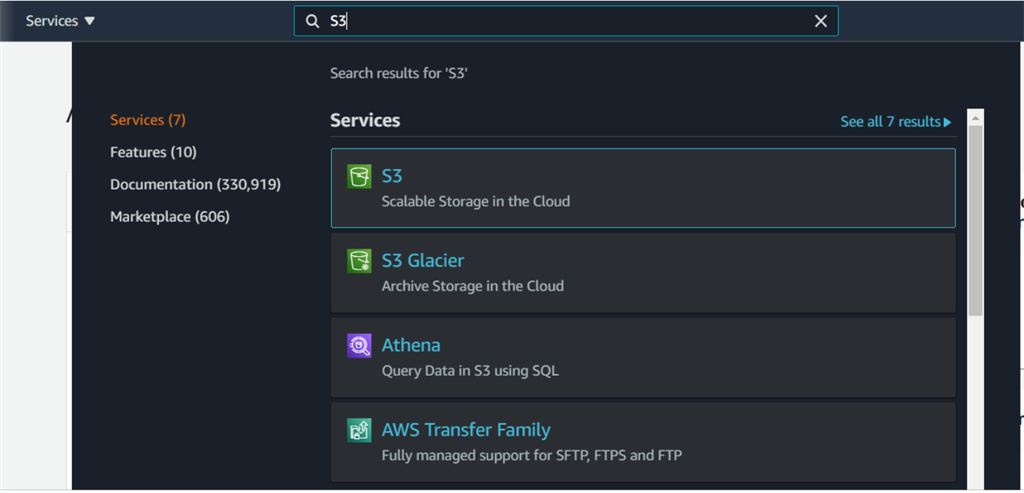This screenshot has width=1024, height=493.
Task: Click the AWS Transfer Family icon
Action: pos(359,430)
